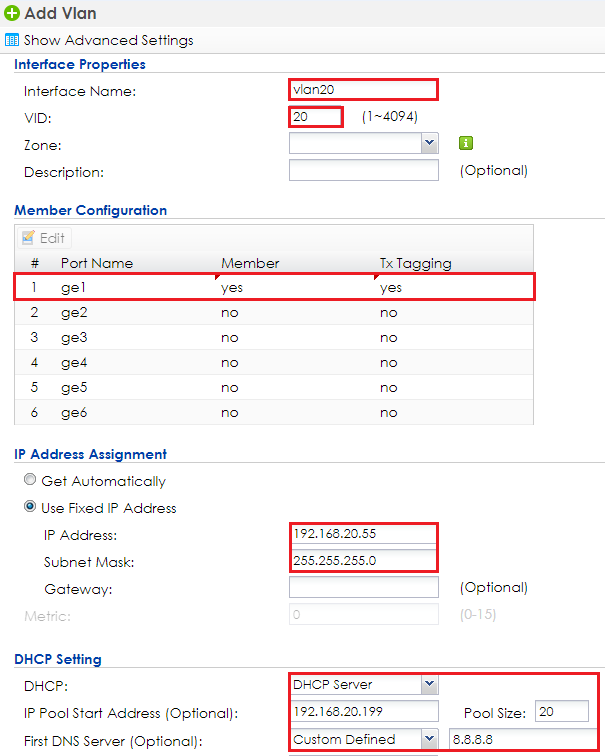Click First DNS Server field 8.8.8.8
This screenshot has height=756, width=605.
tap(524, 739)
